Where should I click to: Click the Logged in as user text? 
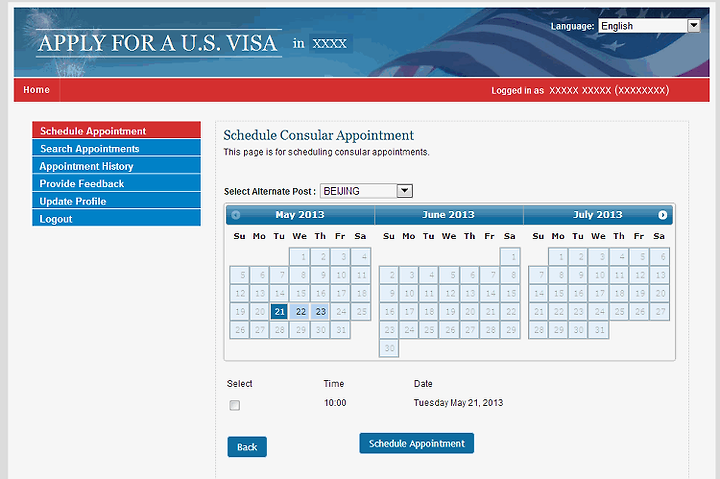click(580, 90)
